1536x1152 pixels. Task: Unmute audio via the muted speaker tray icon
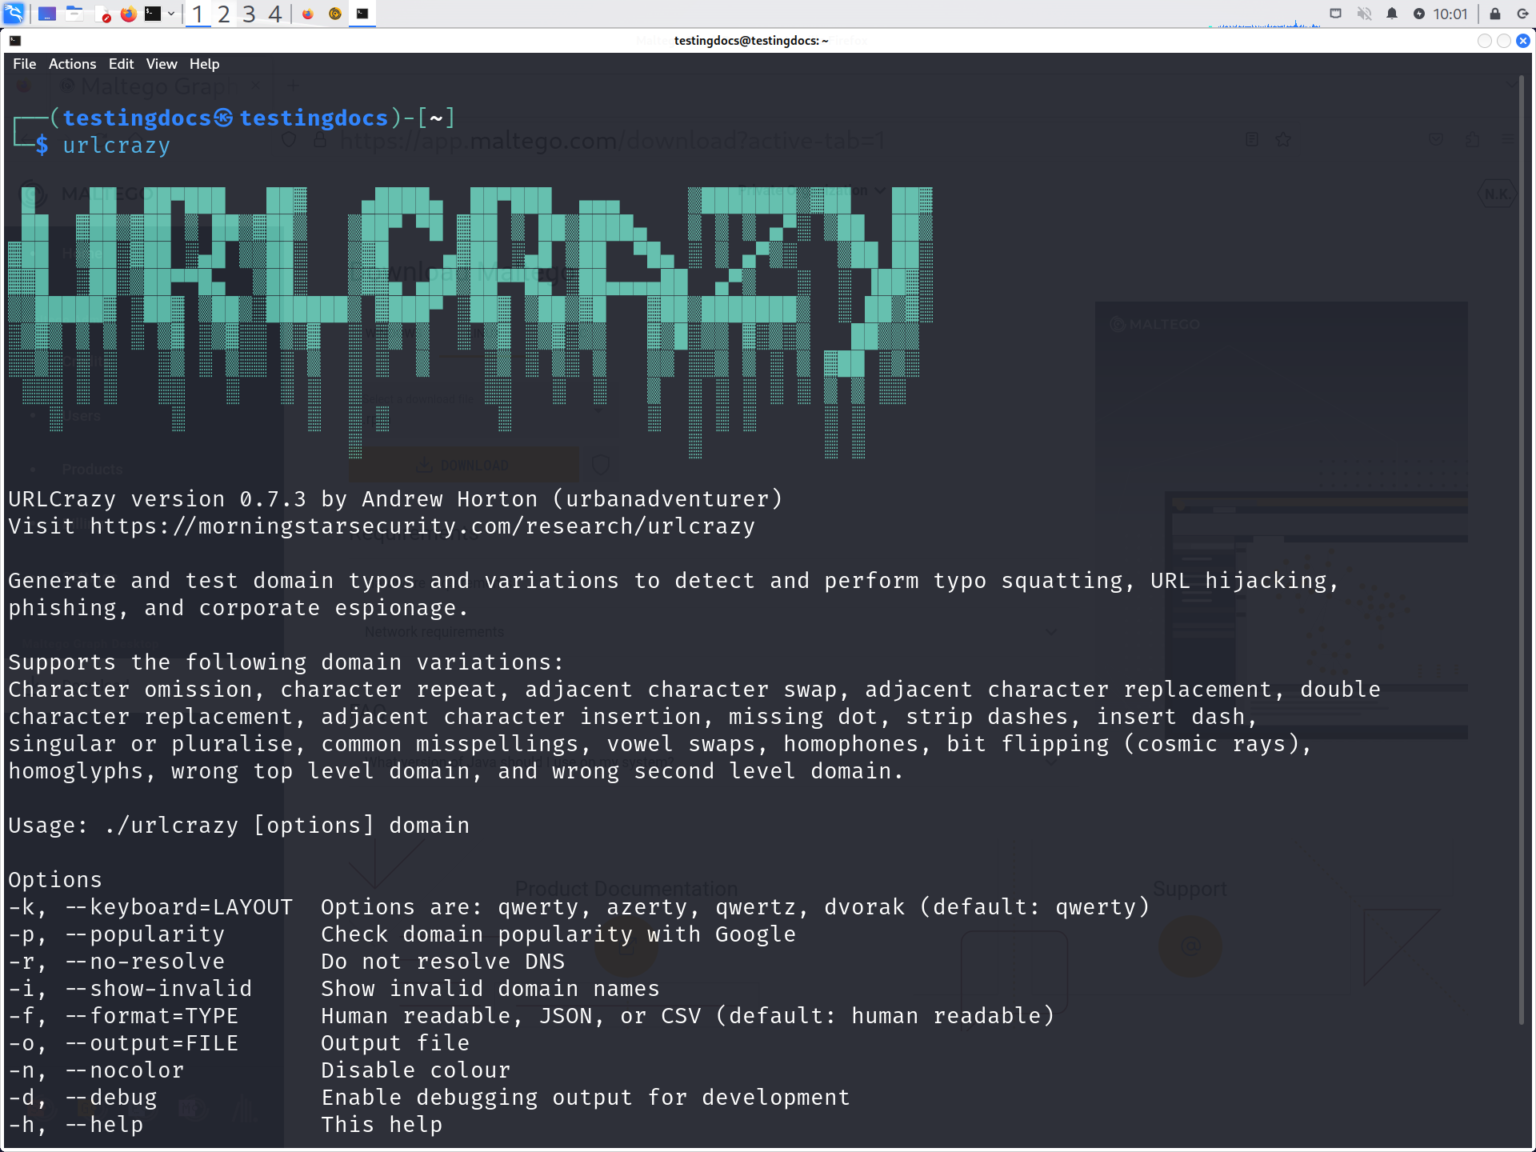tap(1364, 14)
